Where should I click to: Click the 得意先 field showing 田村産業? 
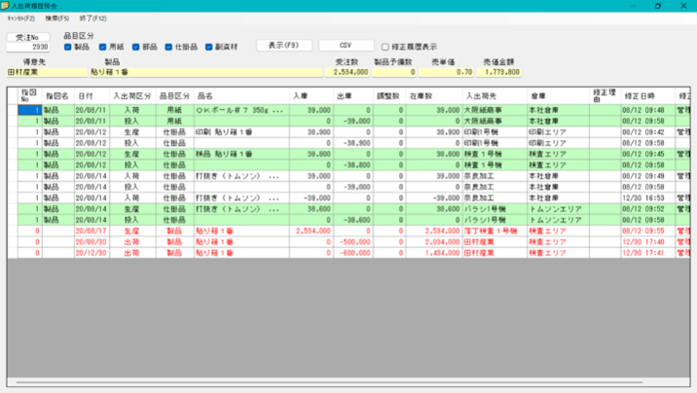click(47, 72)
